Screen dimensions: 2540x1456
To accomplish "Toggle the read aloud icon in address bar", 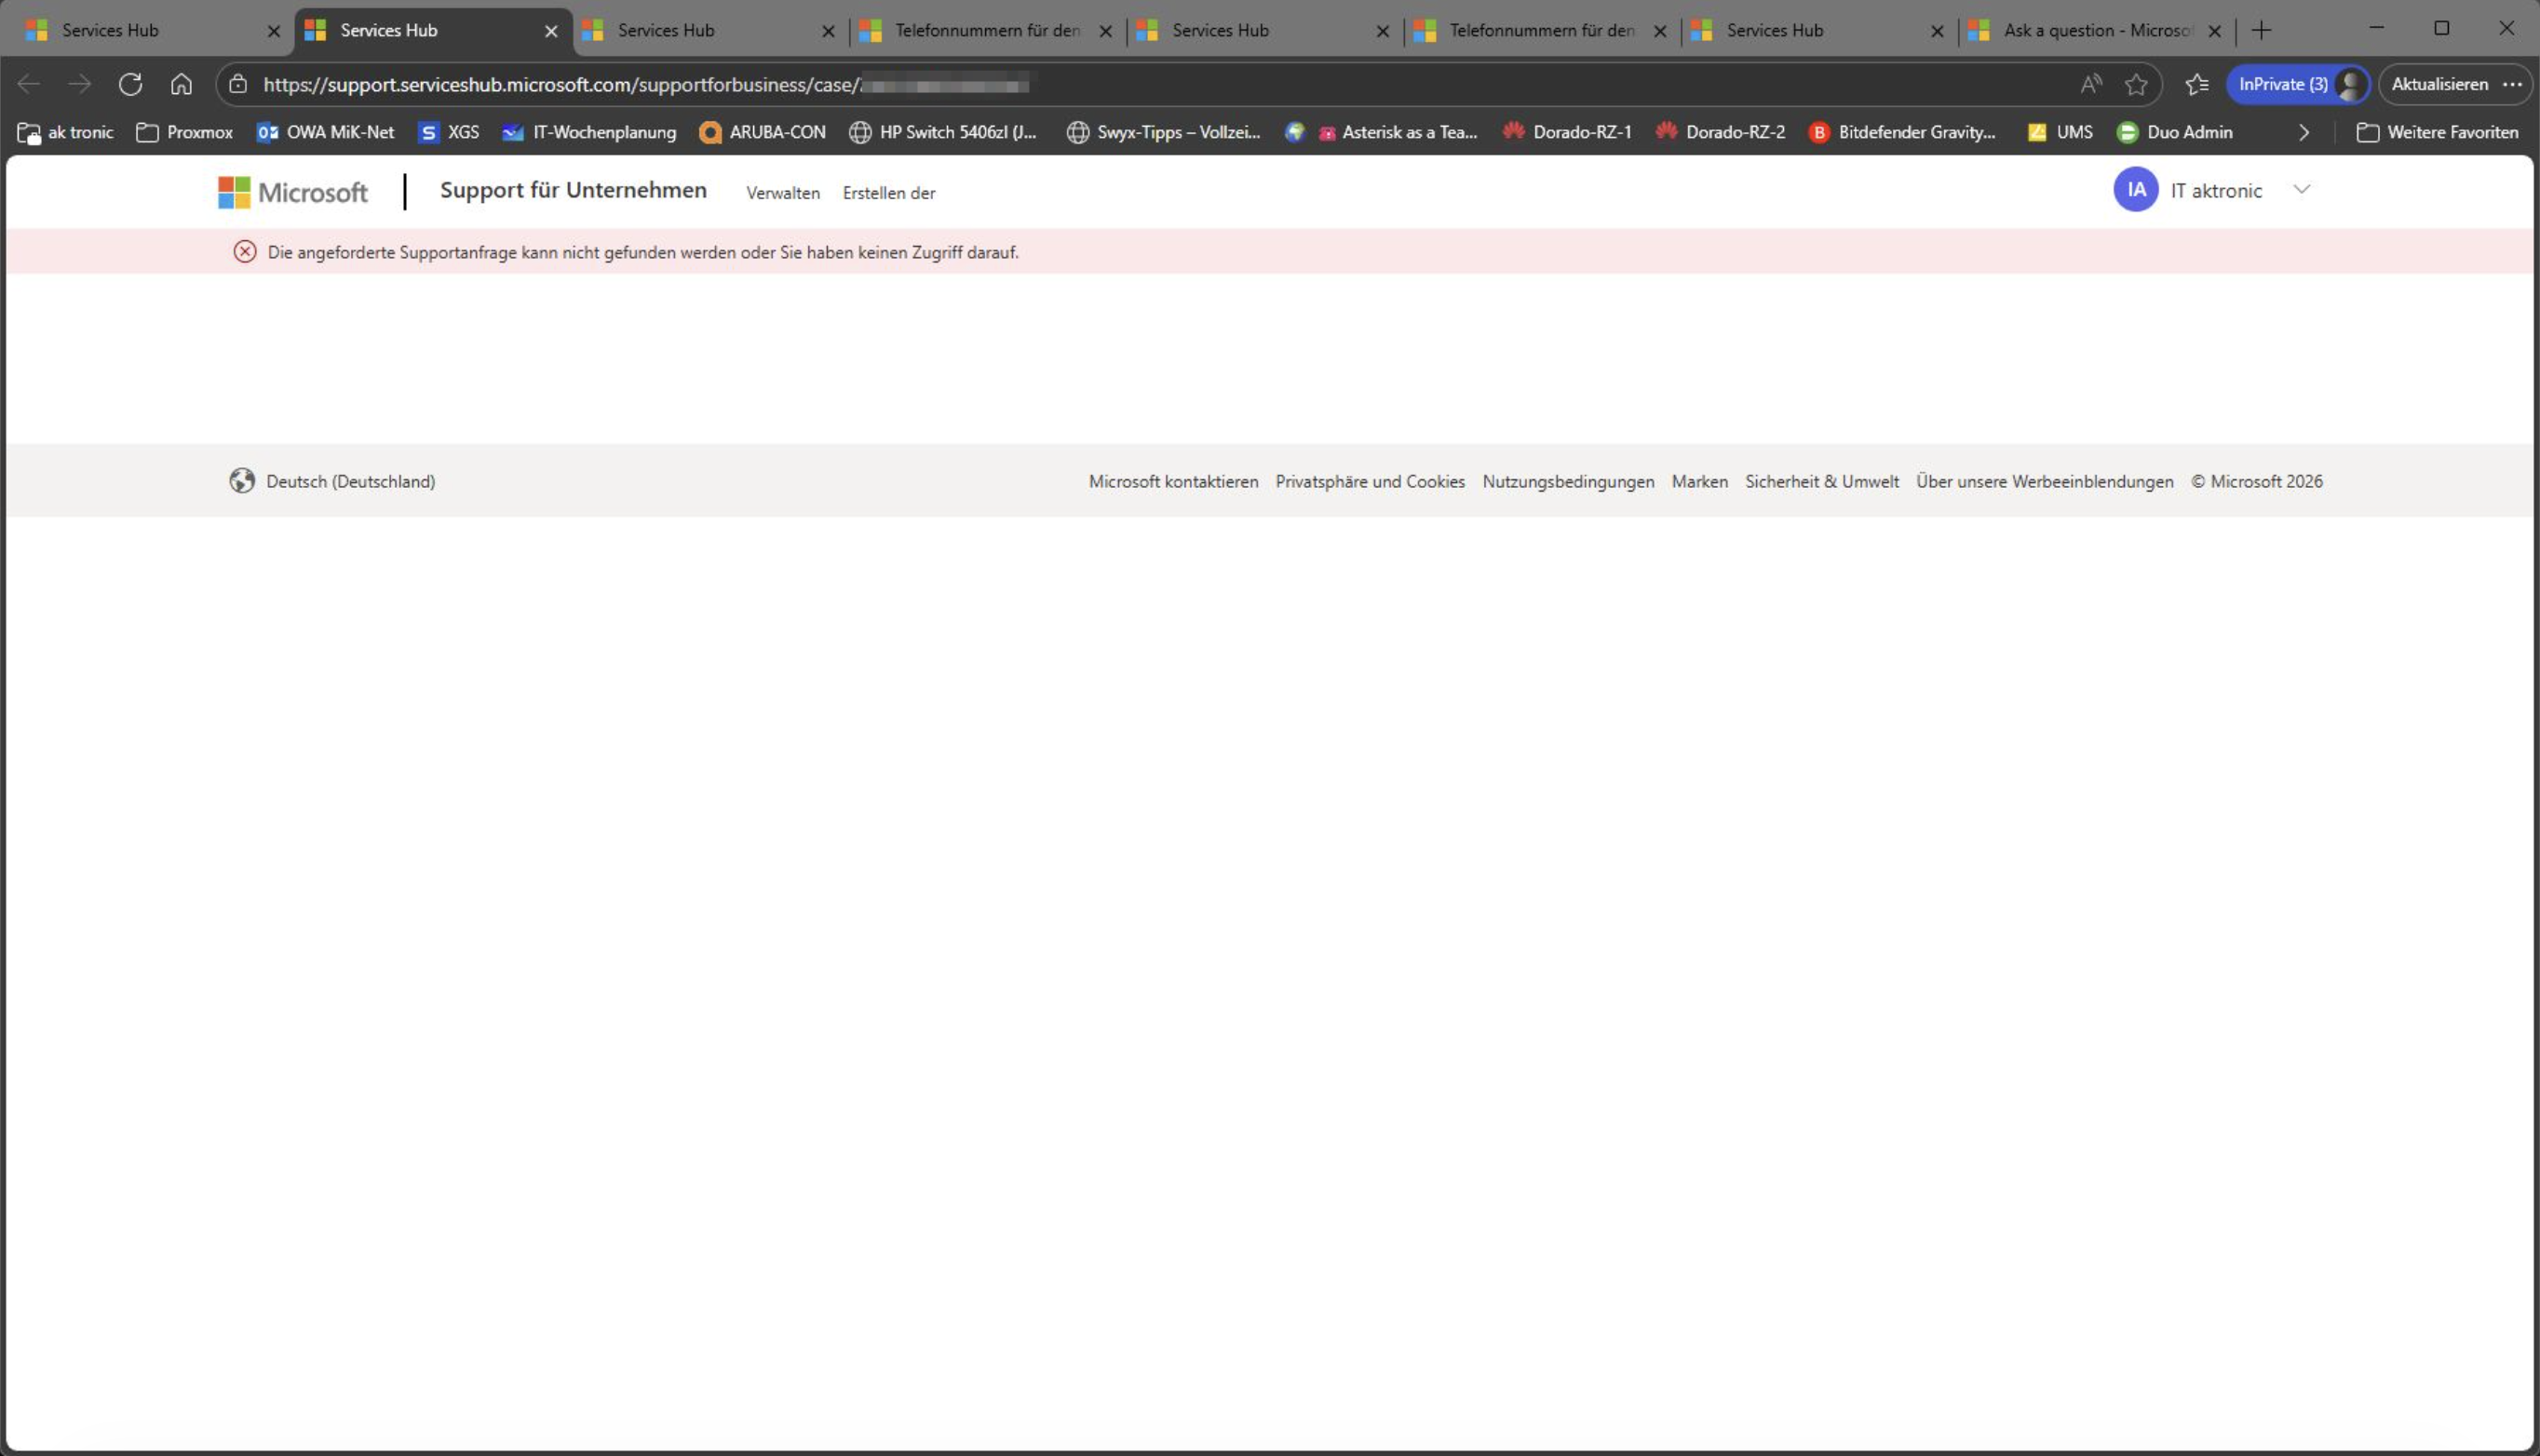I will [2091, 84].
